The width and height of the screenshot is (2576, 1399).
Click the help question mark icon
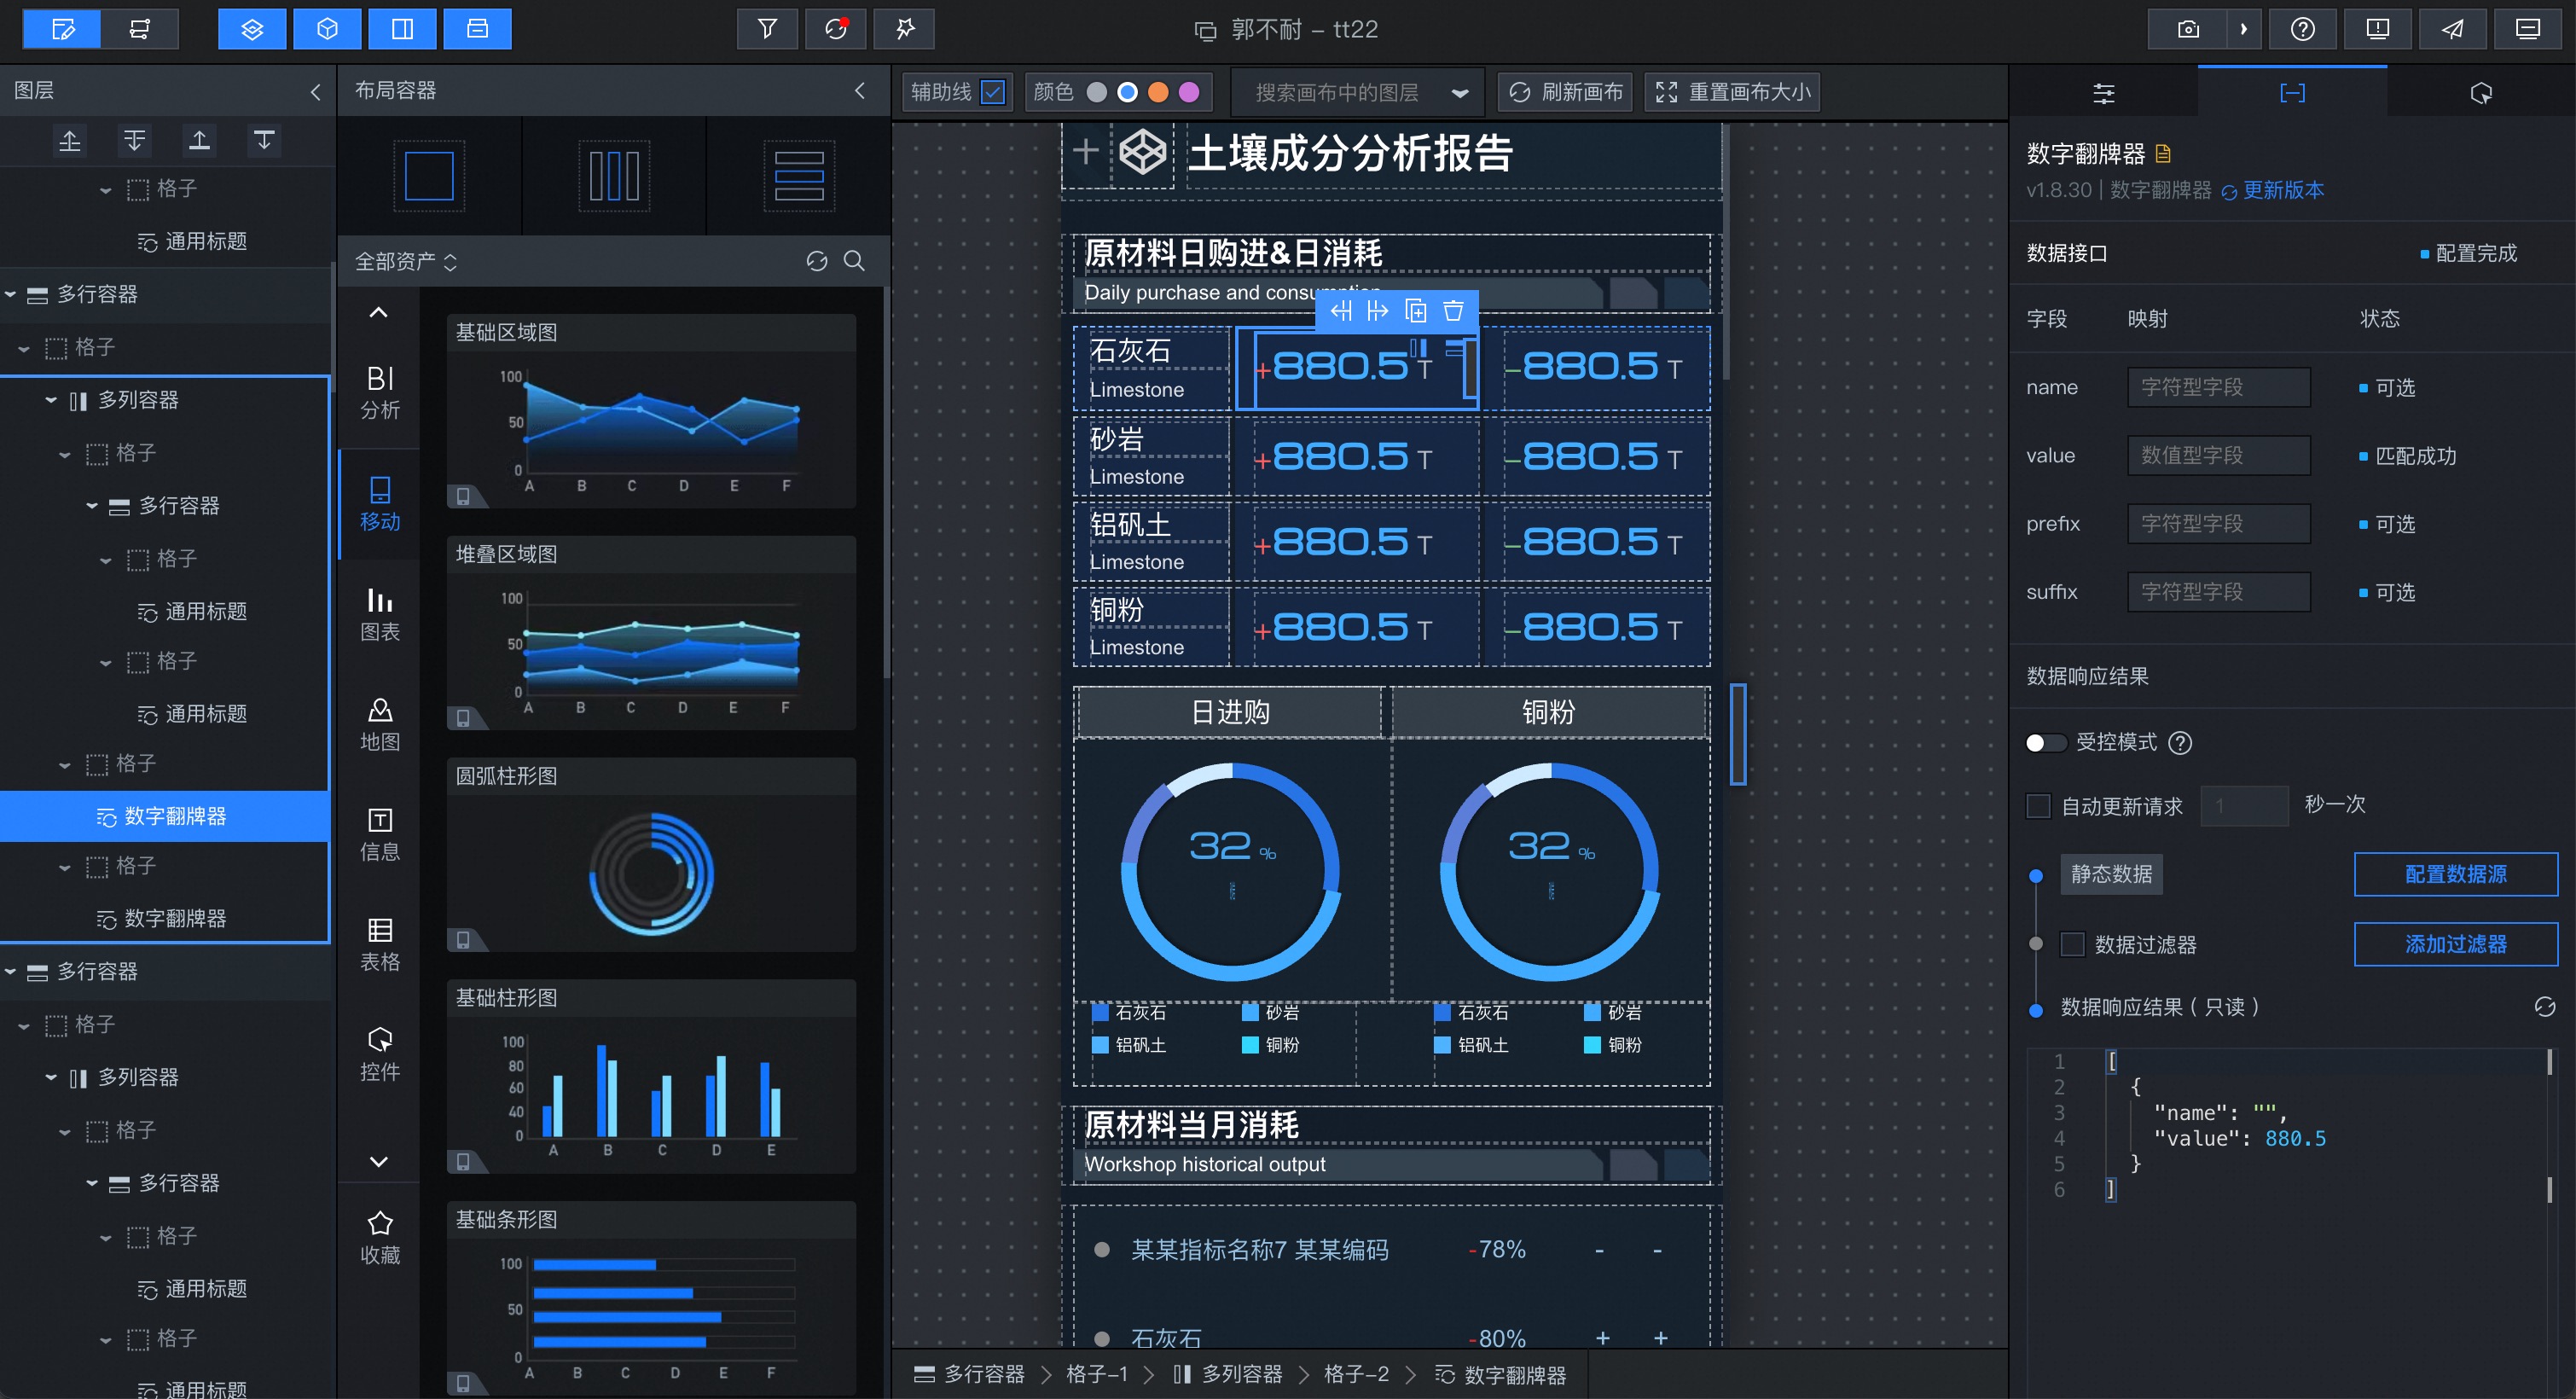2302,29
